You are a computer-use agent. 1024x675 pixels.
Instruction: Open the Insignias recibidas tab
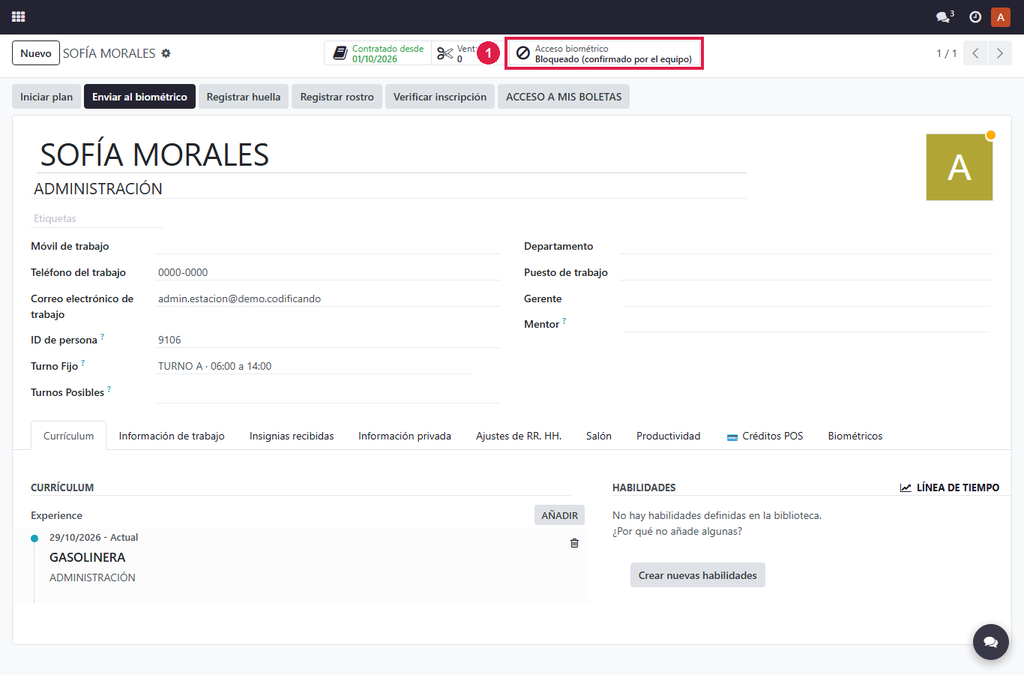click(291, 436)
